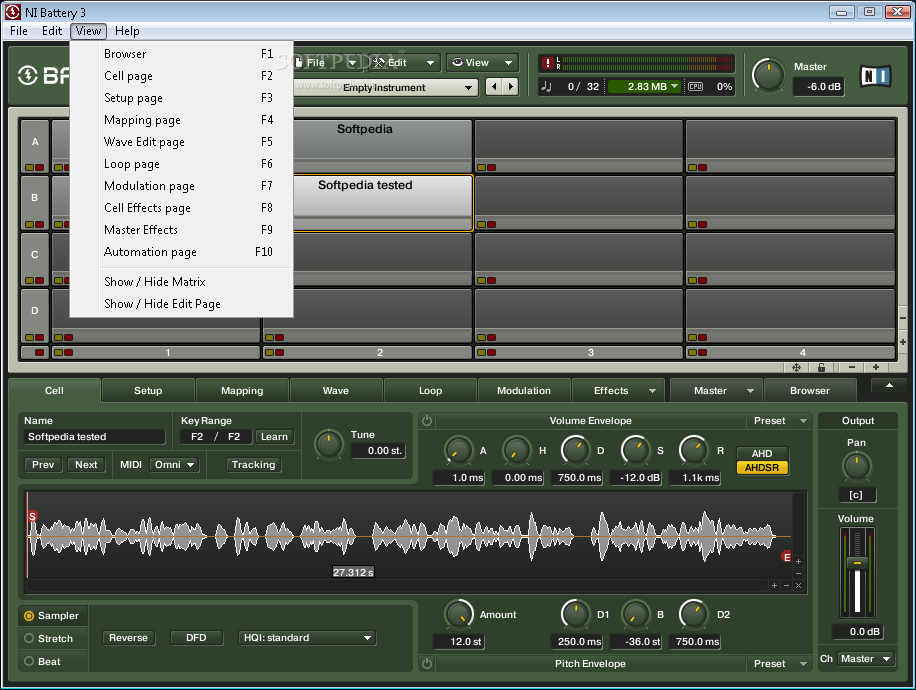Screen dimensions: 916x690
Task: Click the CPU meter icon
Action: (695, 86)
